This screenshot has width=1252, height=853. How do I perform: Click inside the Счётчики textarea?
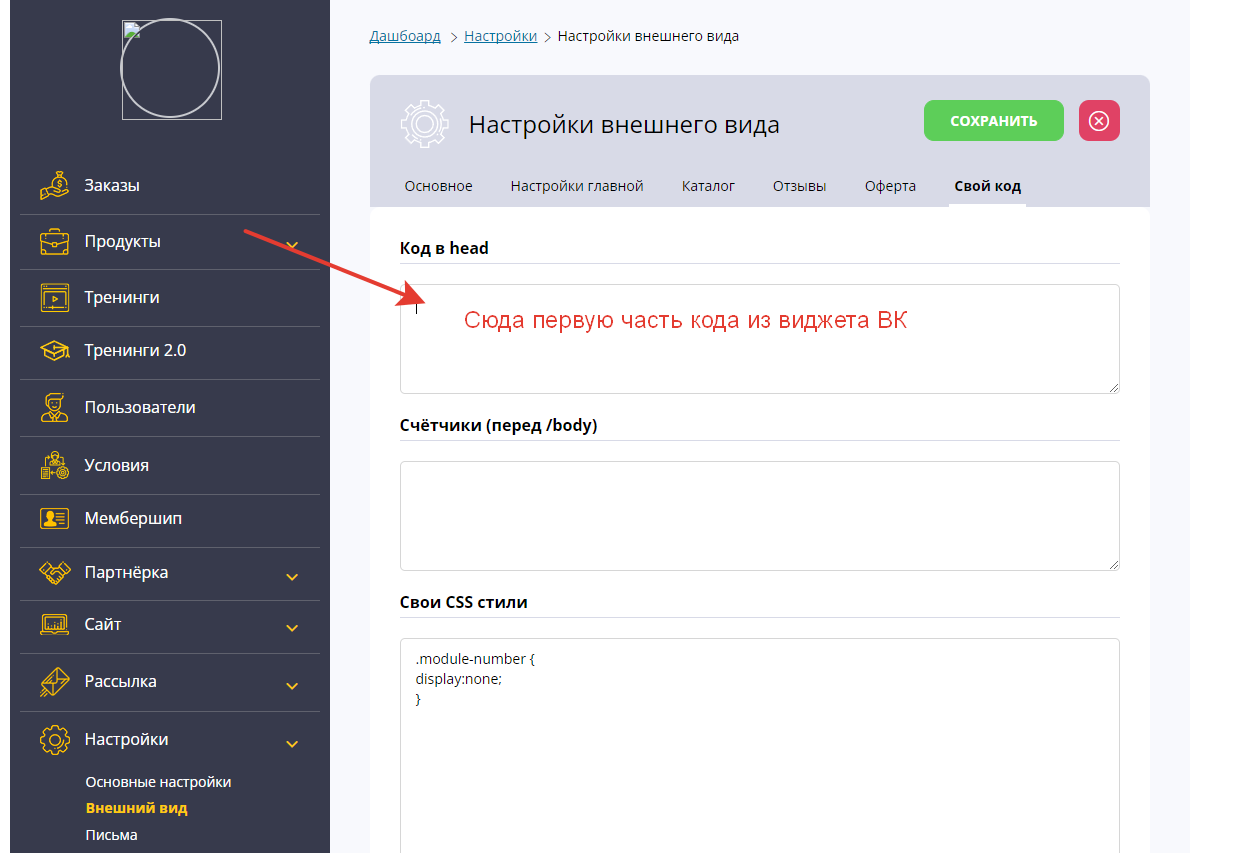coord(760,516)
